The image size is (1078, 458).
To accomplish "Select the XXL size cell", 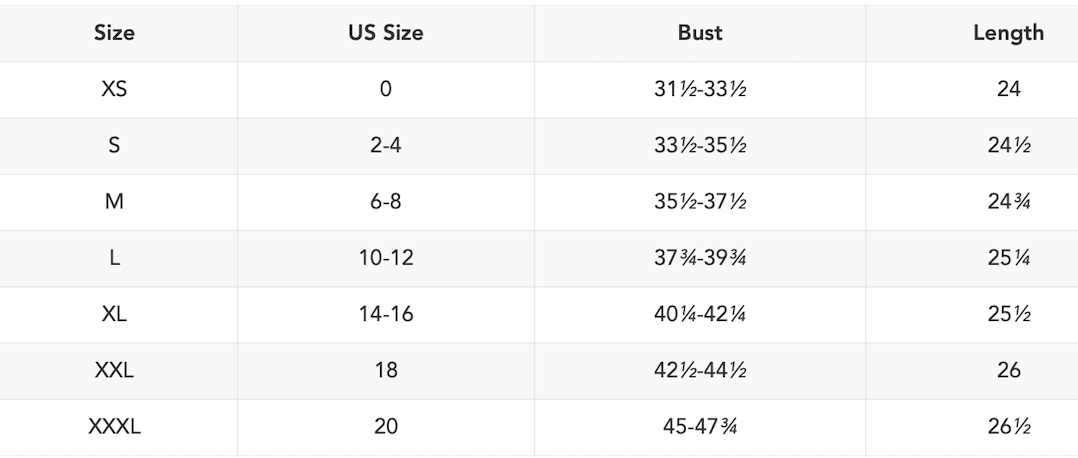I will (114, 370).
